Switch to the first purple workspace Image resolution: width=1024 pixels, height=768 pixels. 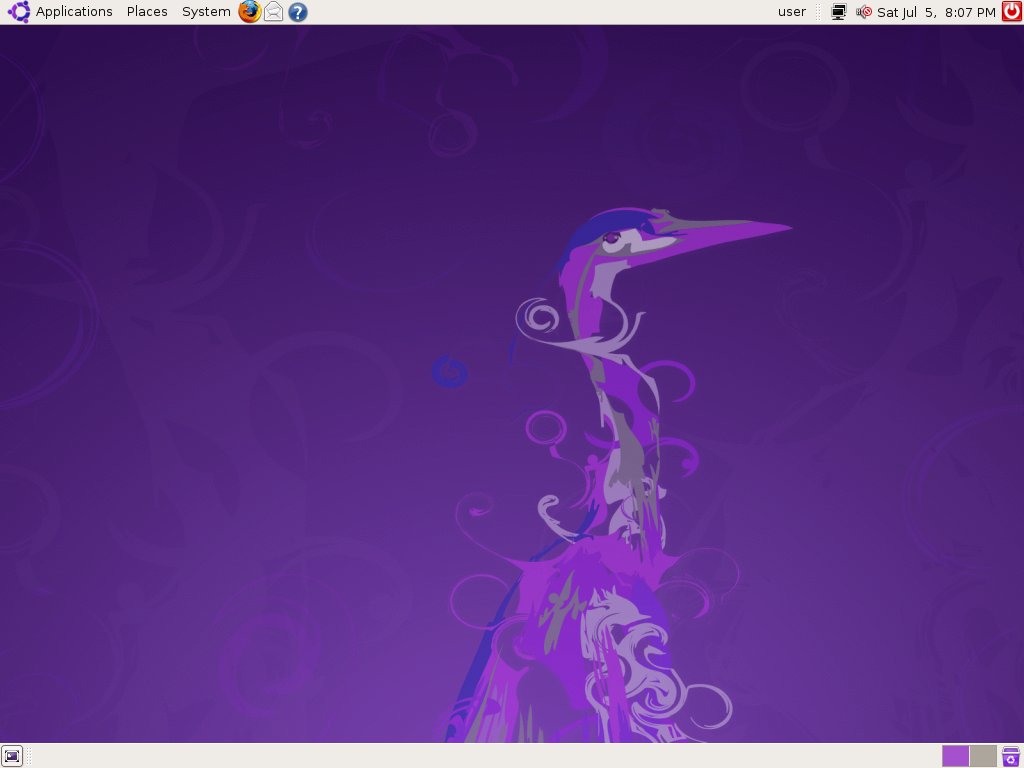[955, 756]
